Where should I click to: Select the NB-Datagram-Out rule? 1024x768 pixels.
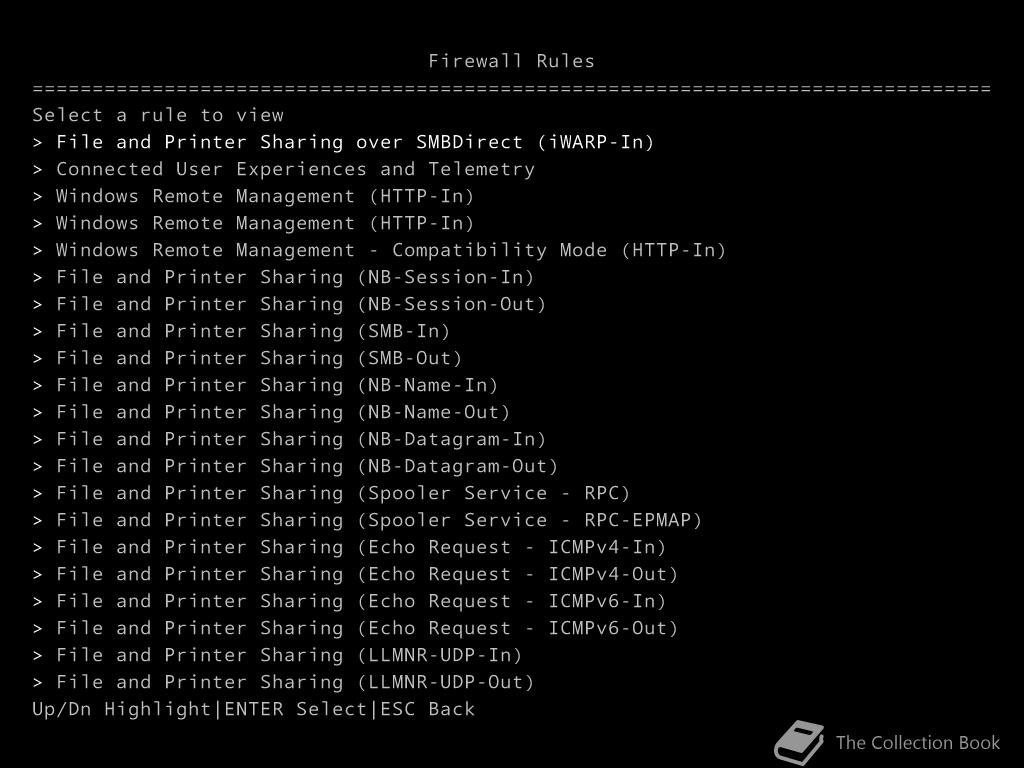point(307,466)
